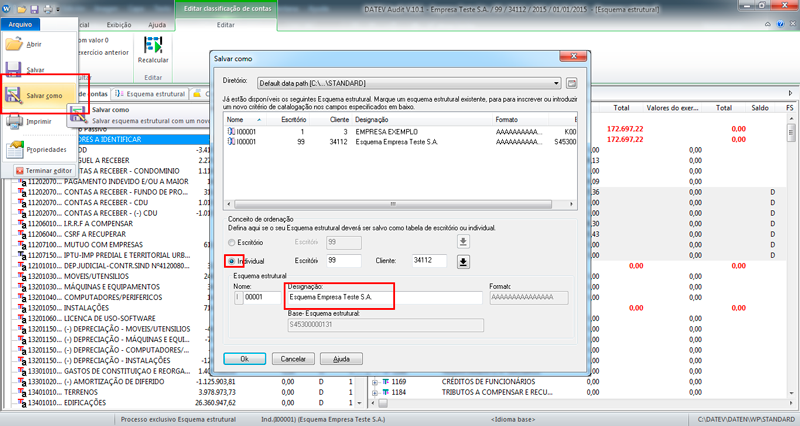800x426 pixels.
Task: Sort list by Cliente column header
Action: click(331, 119)
